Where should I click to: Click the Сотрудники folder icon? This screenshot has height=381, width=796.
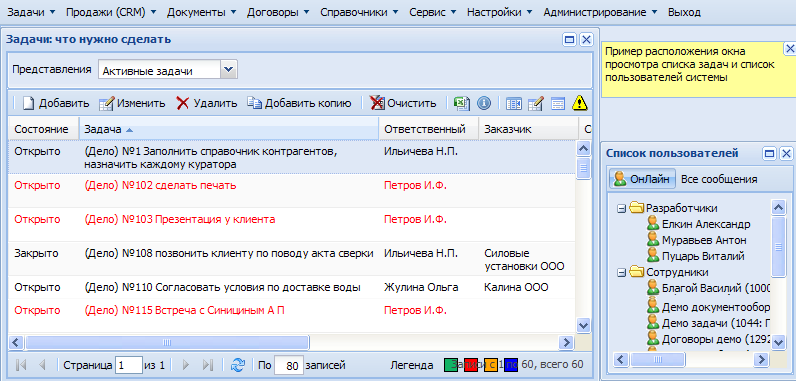637,272
